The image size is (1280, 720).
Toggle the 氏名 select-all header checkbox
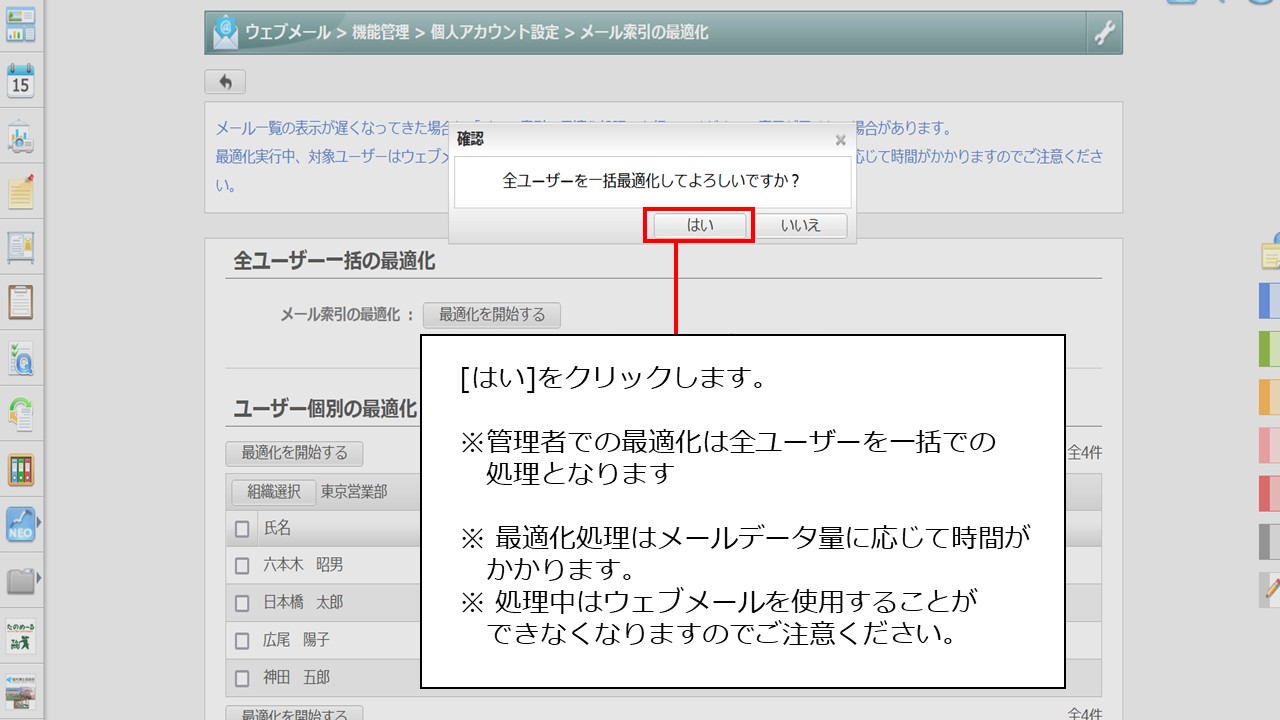coord(242,528)
